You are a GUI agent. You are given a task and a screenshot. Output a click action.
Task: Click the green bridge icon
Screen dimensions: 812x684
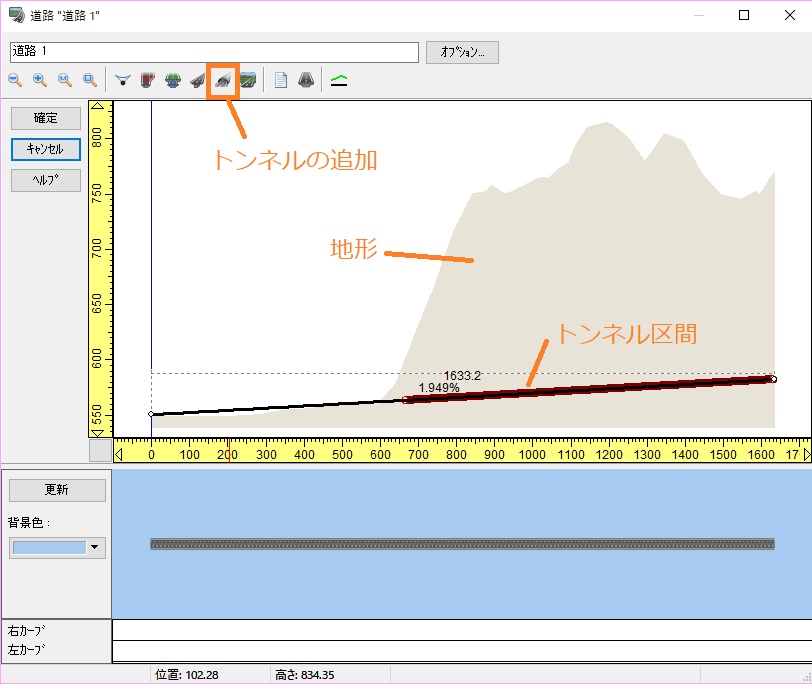click(x=173, y=80)
